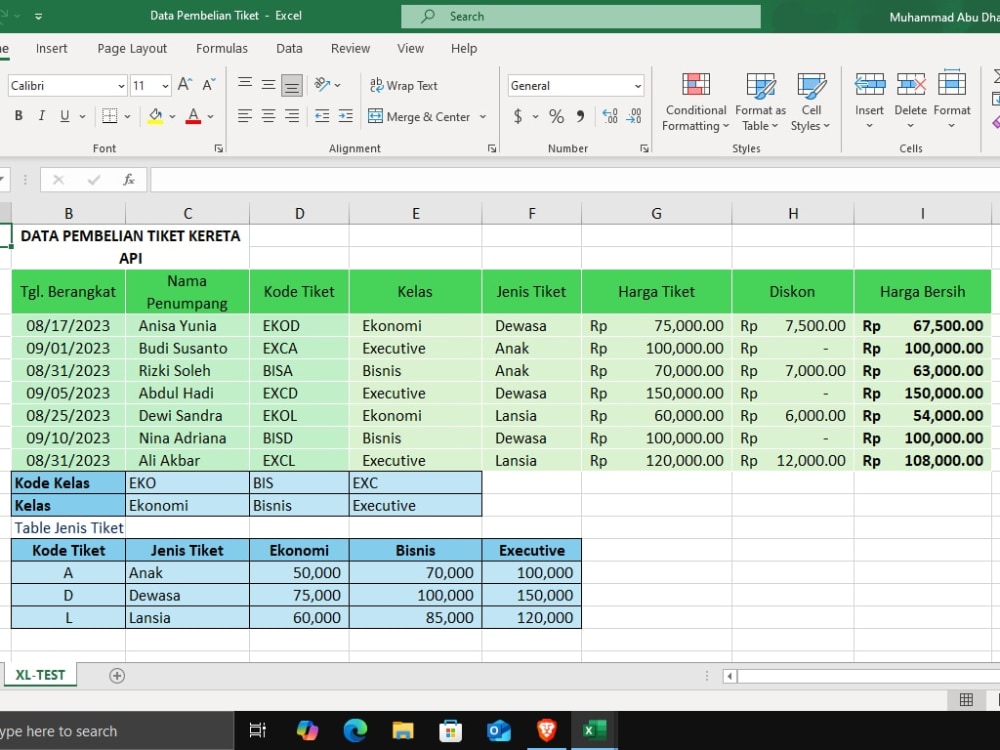The width and height of the screenshot is (1000, 750).
Task: Open the Review tab
Action: click(350, 48)
